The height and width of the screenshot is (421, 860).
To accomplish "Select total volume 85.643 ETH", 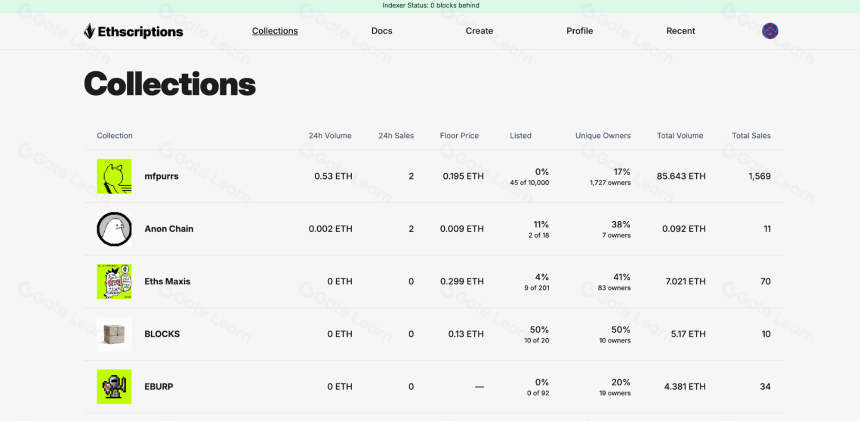I will 681,177.
